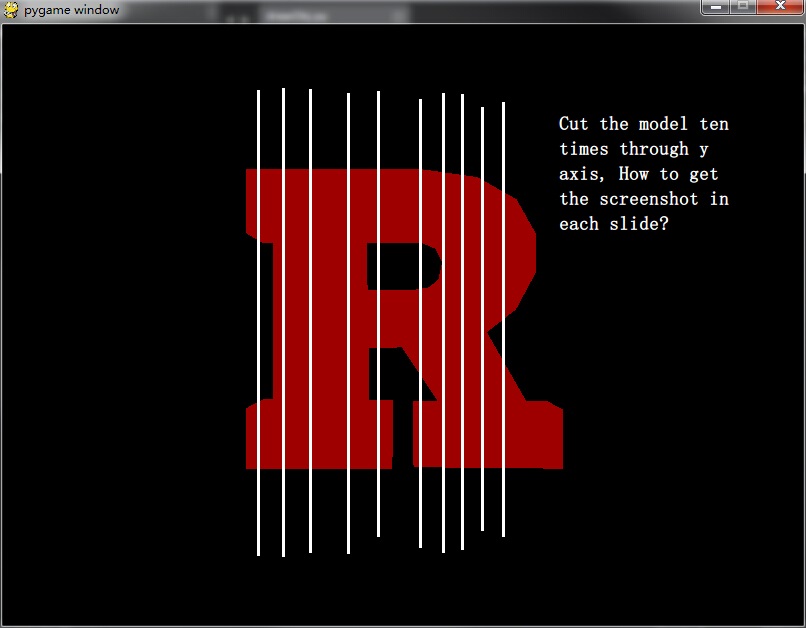Click the text 'times through y'
This screenshot has width=806, height=628.
point(634,149)
